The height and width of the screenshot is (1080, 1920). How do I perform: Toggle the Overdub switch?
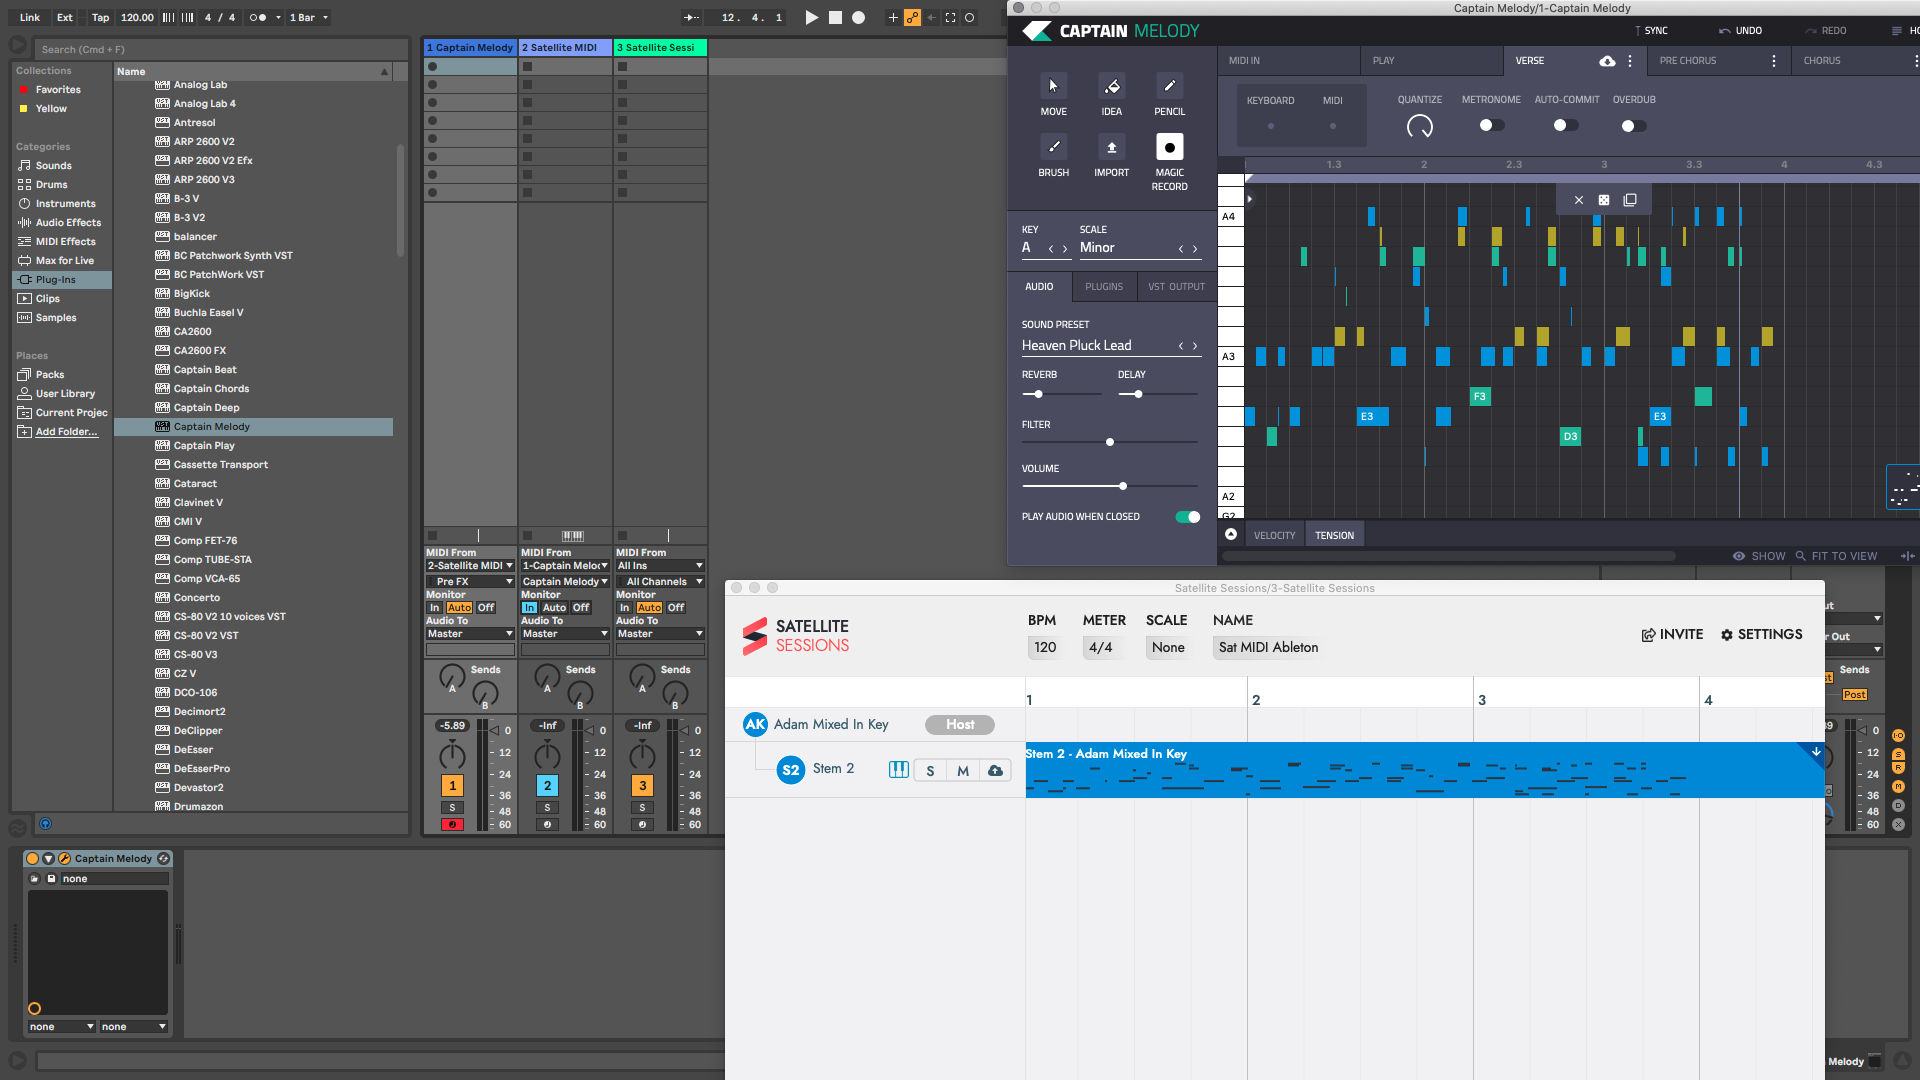(1634, 126)
